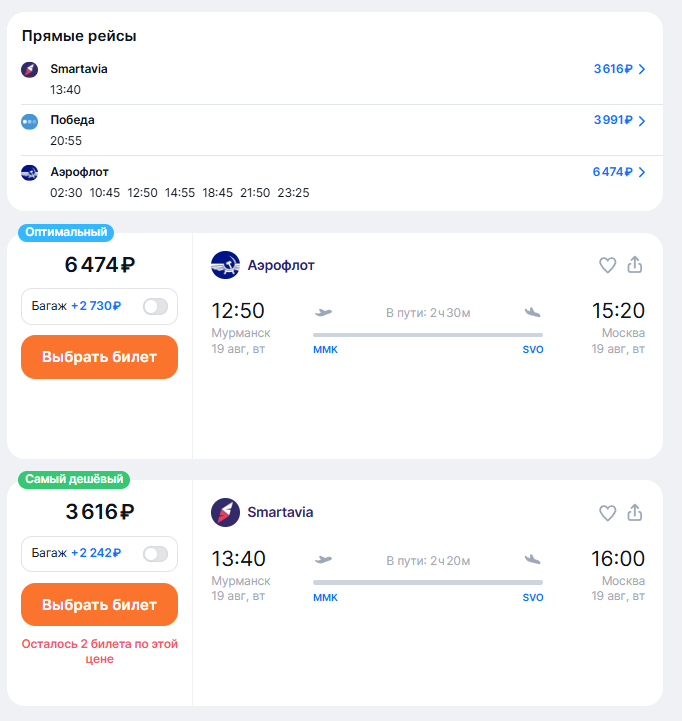Expand Победа 3 991₽ direct flight chevron
The height and width of the screenshot is (721, 682).
642,120
